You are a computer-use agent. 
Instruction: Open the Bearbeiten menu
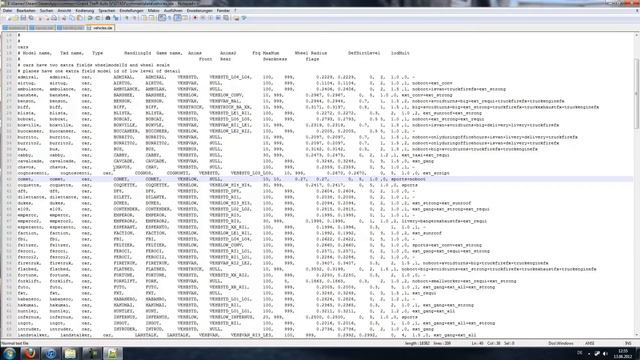[26, 11]
